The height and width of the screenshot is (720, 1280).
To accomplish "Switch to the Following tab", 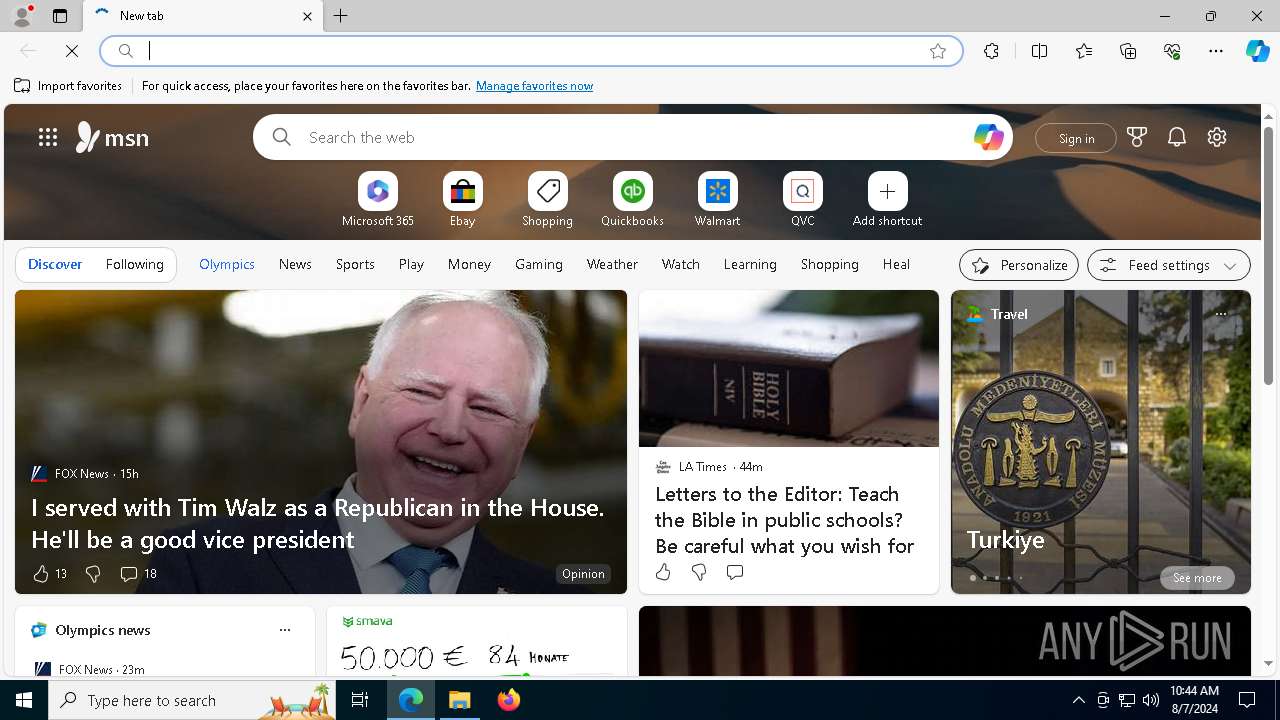I will 134,264.
